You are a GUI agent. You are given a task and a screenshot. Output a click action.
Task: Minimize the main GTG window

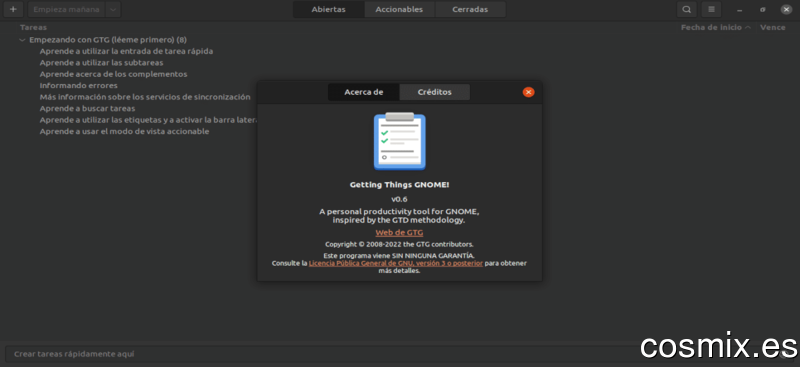[739, 10]
